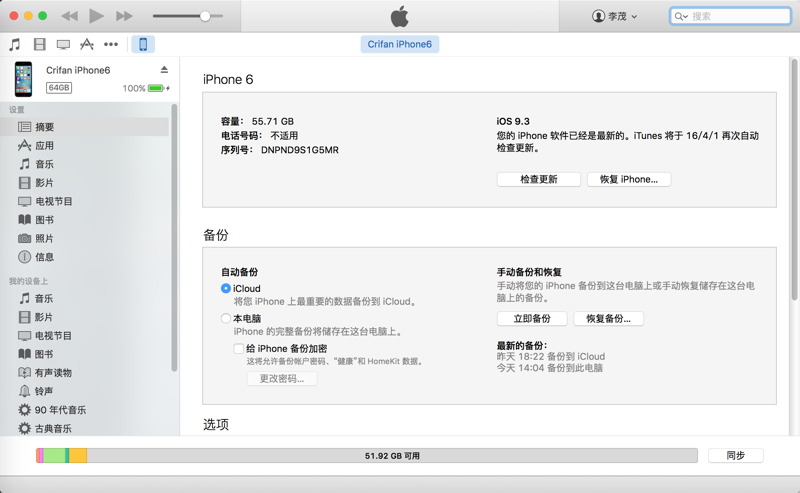Image resolution: width=800 pixels, height=493 pixels.
Task: Click the 立即备份 button
Action: coord(532,318)
